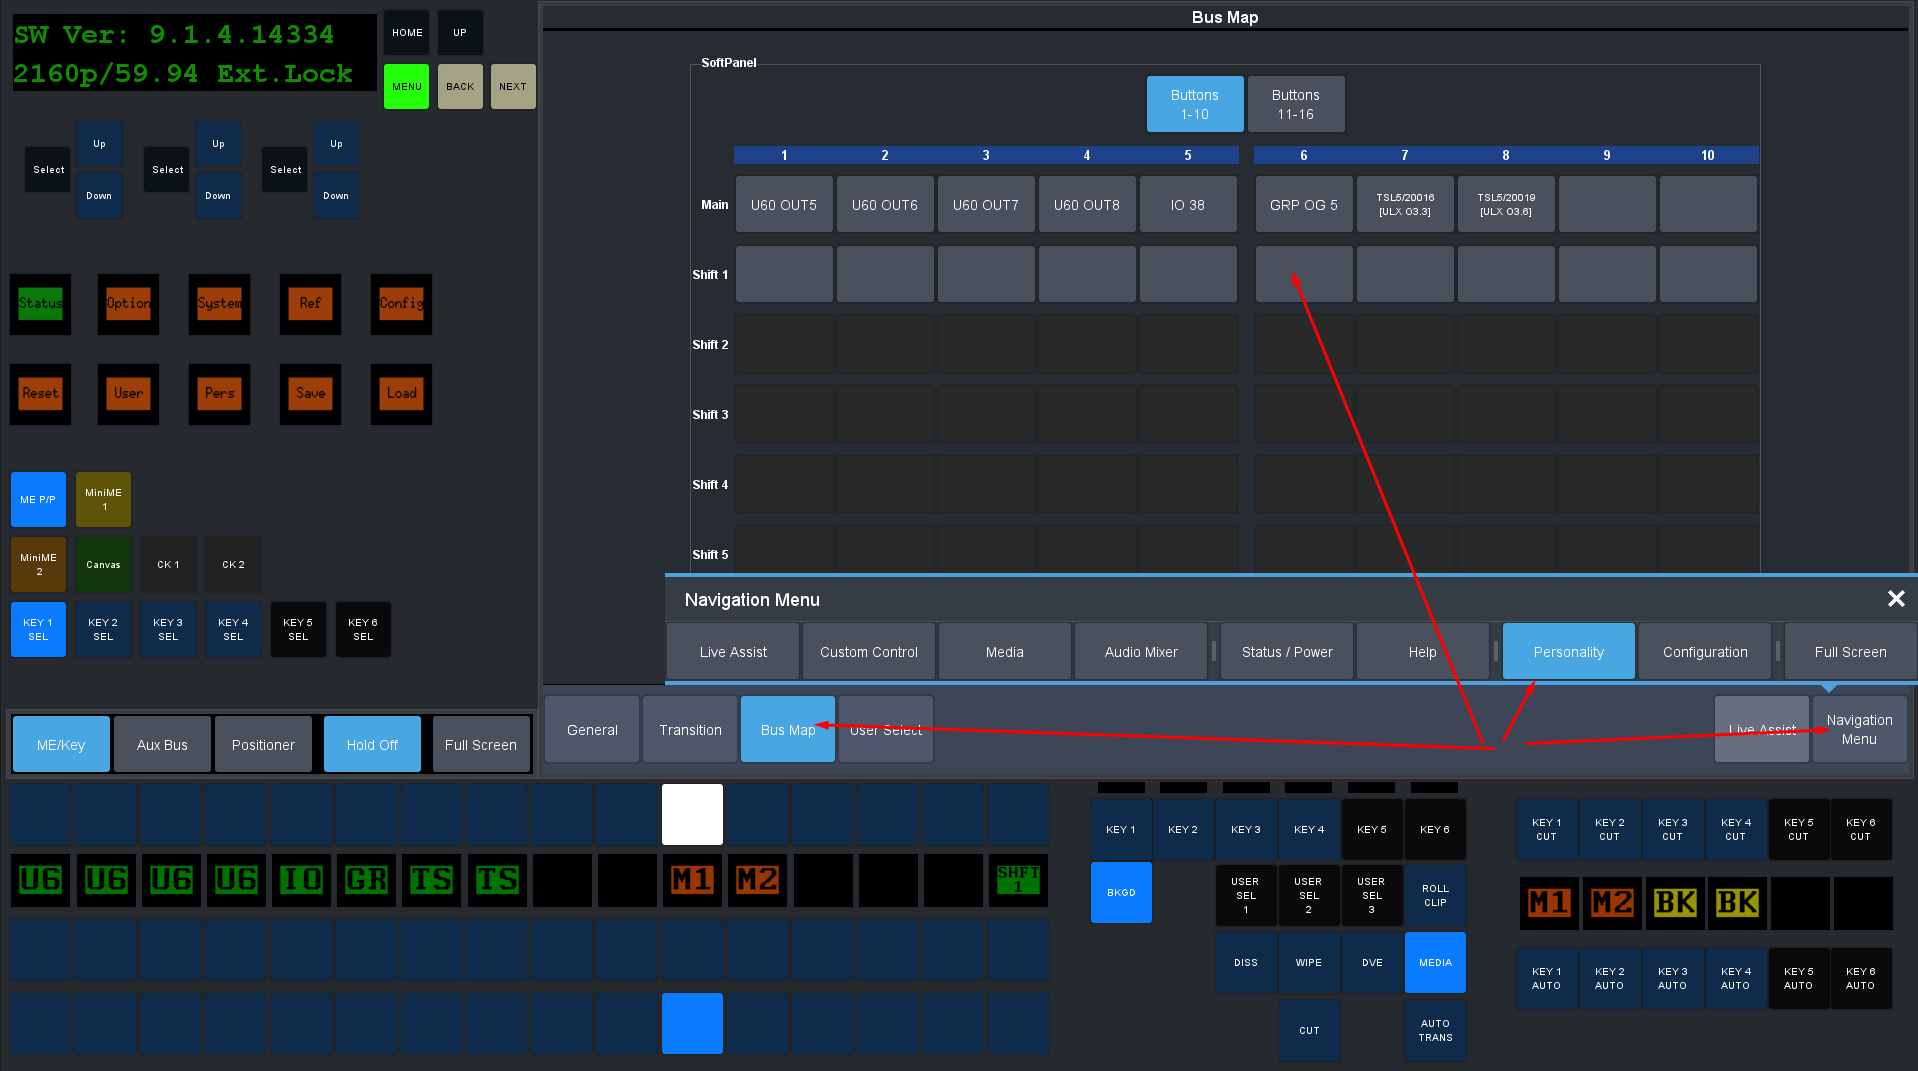Toggle the Hold Off button
The width and height of the screenshot is (1918, 1071).
(x=371, y=745)
